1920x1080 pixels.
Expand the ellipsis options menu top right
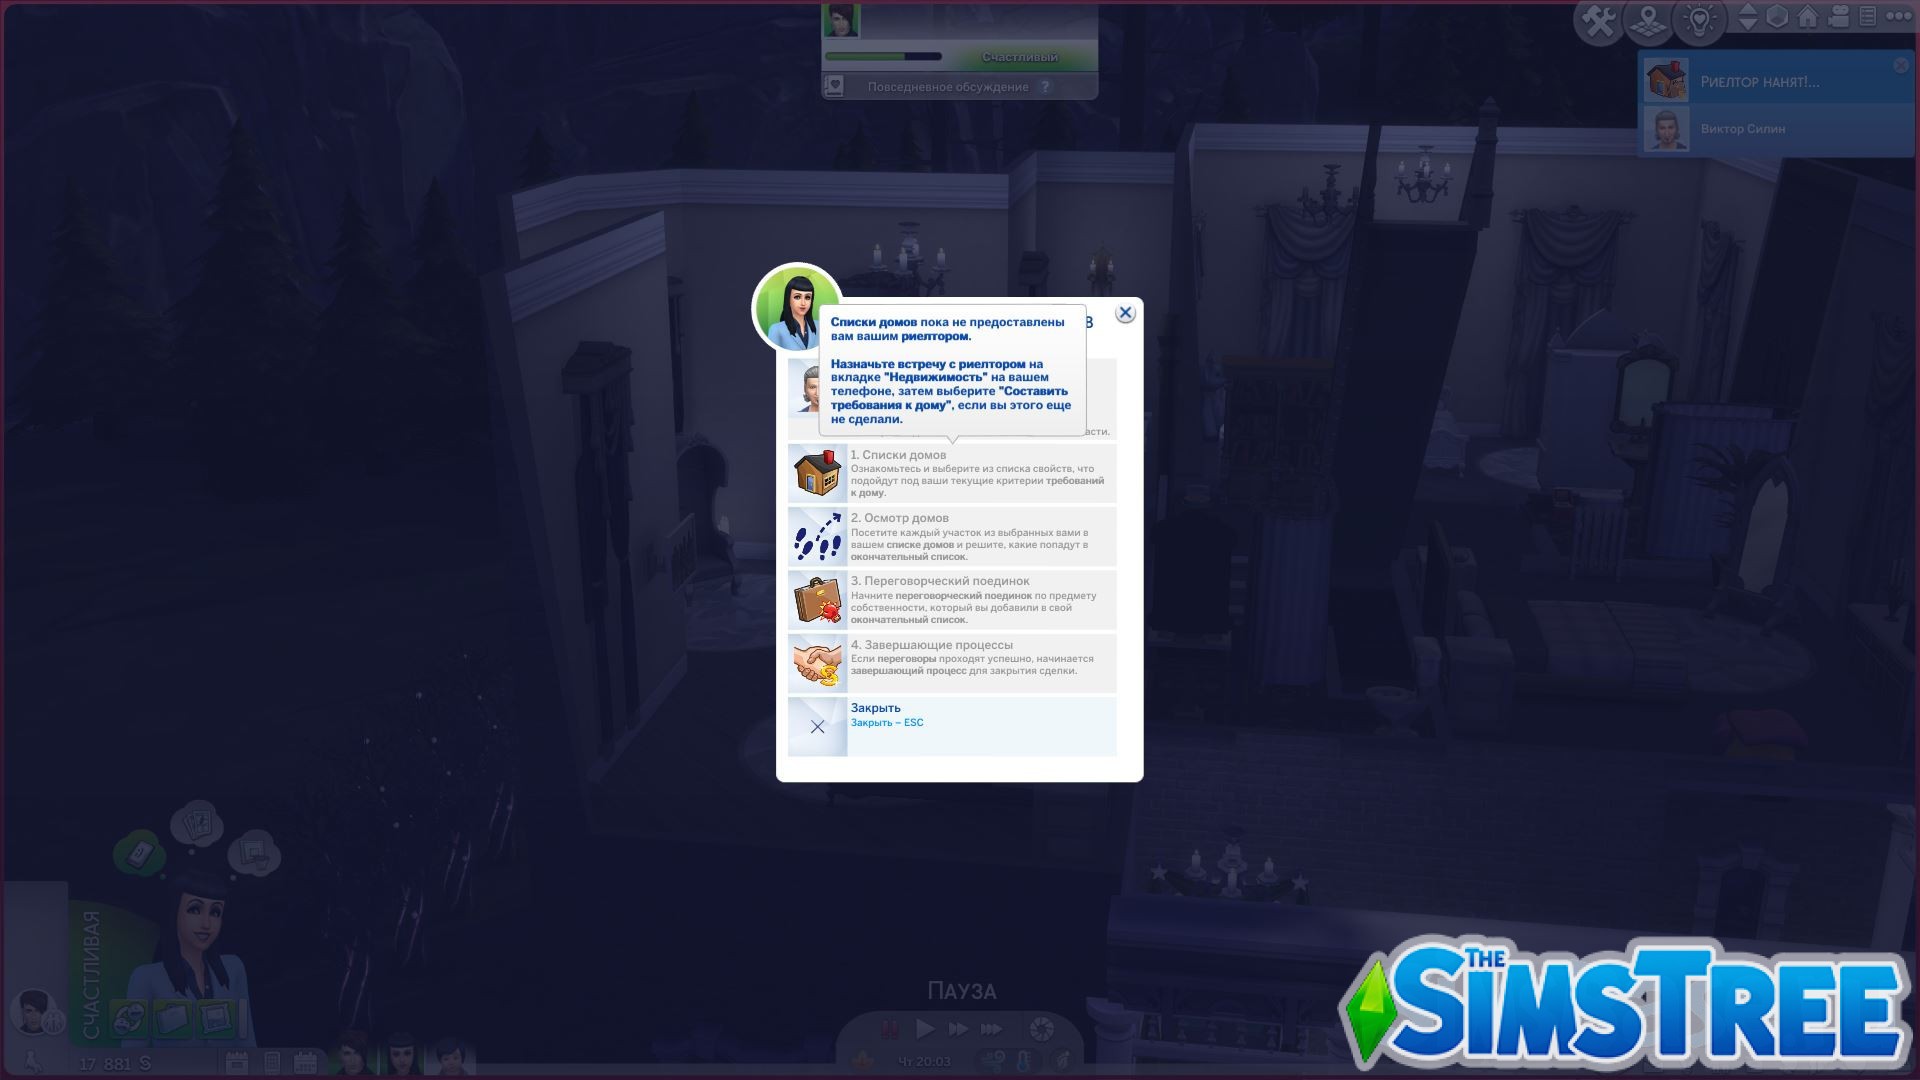[1900, 15]
